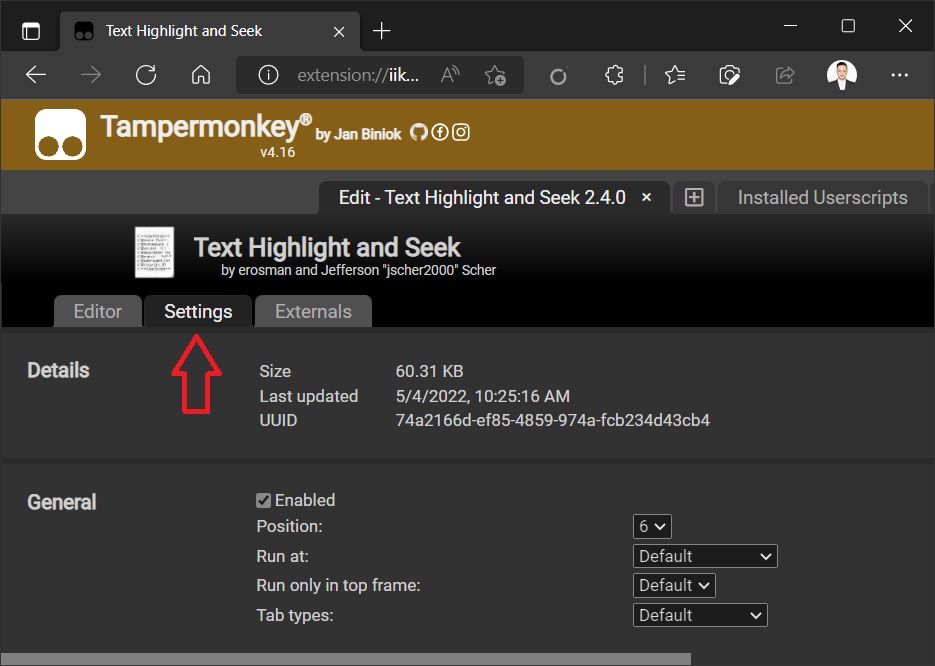Click the 60.31 KB size value
Image resolution: width=935 pixels, height=666 pixels.
429,371
